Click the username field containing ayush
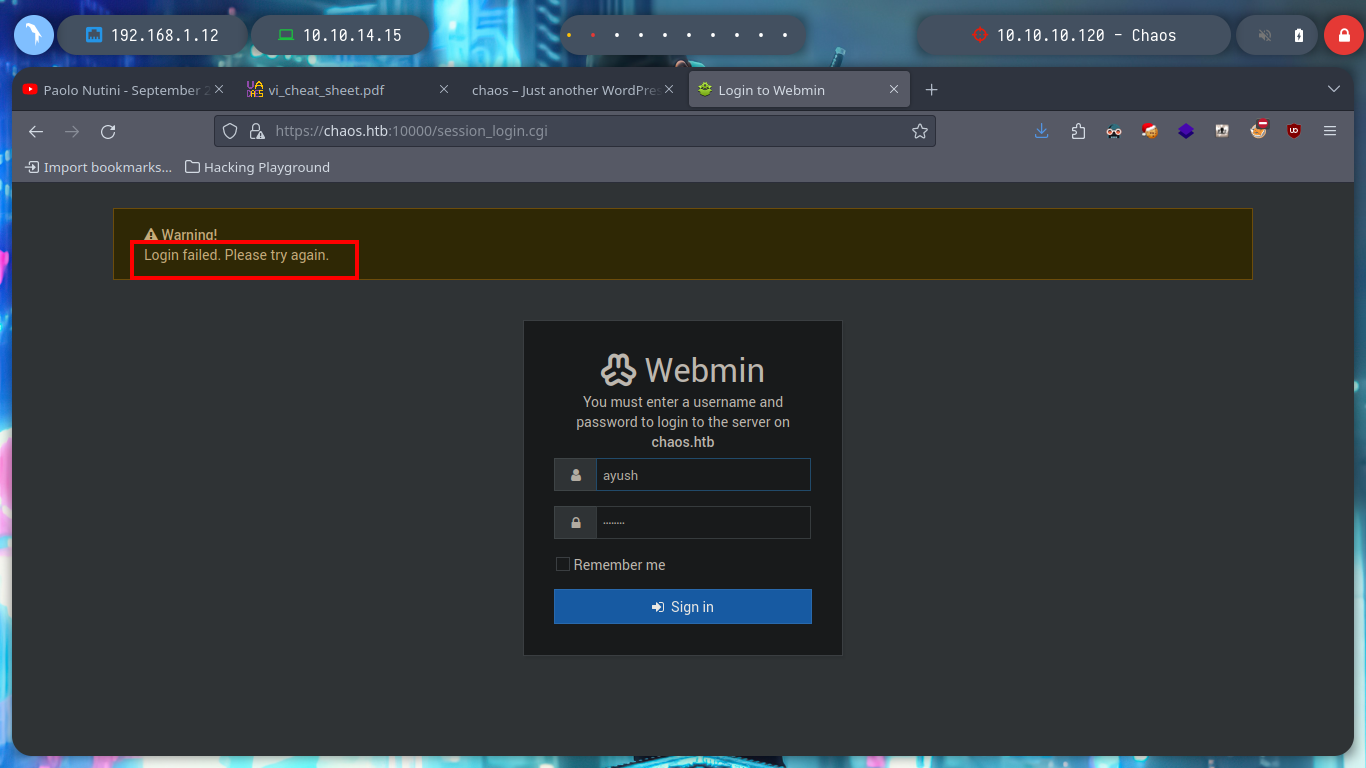Viewport: 1366px width, 768px height. pyautogui.click(x=703, y=475)
